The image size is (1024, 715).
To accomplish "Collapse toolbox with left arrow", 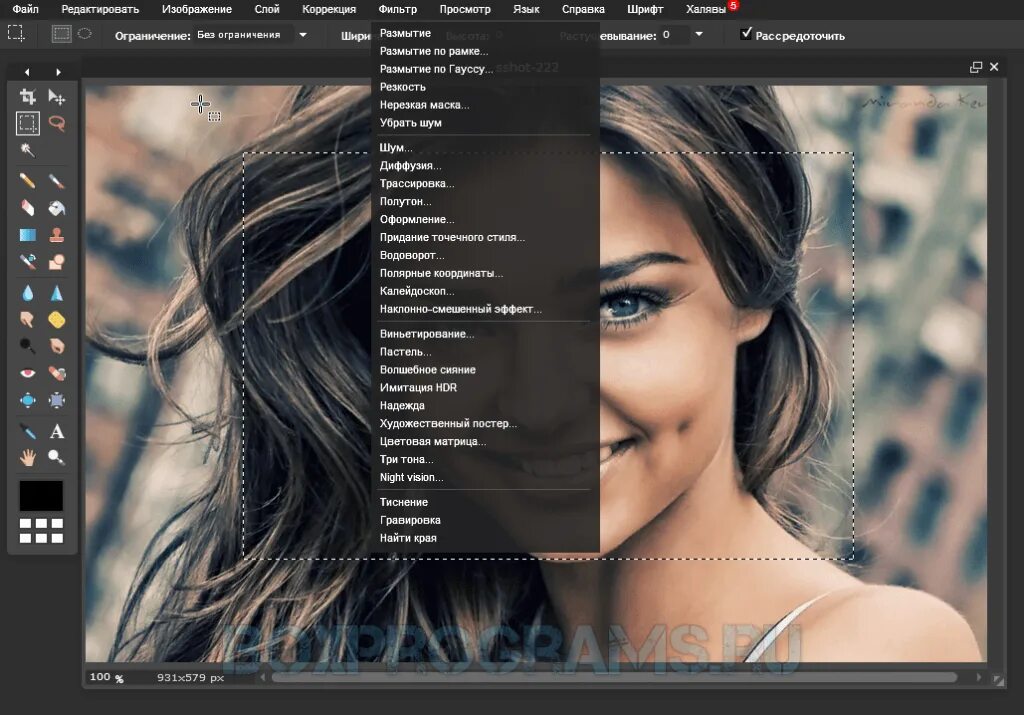I will (27, 72).
